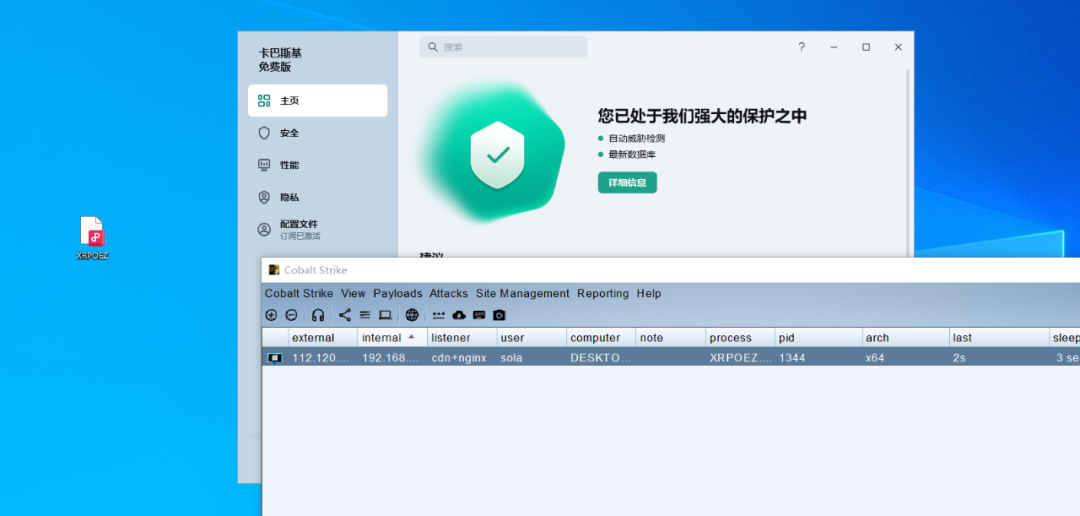Click the globe icon in Cobalt Strike toolbar

[x=412, y=315]
